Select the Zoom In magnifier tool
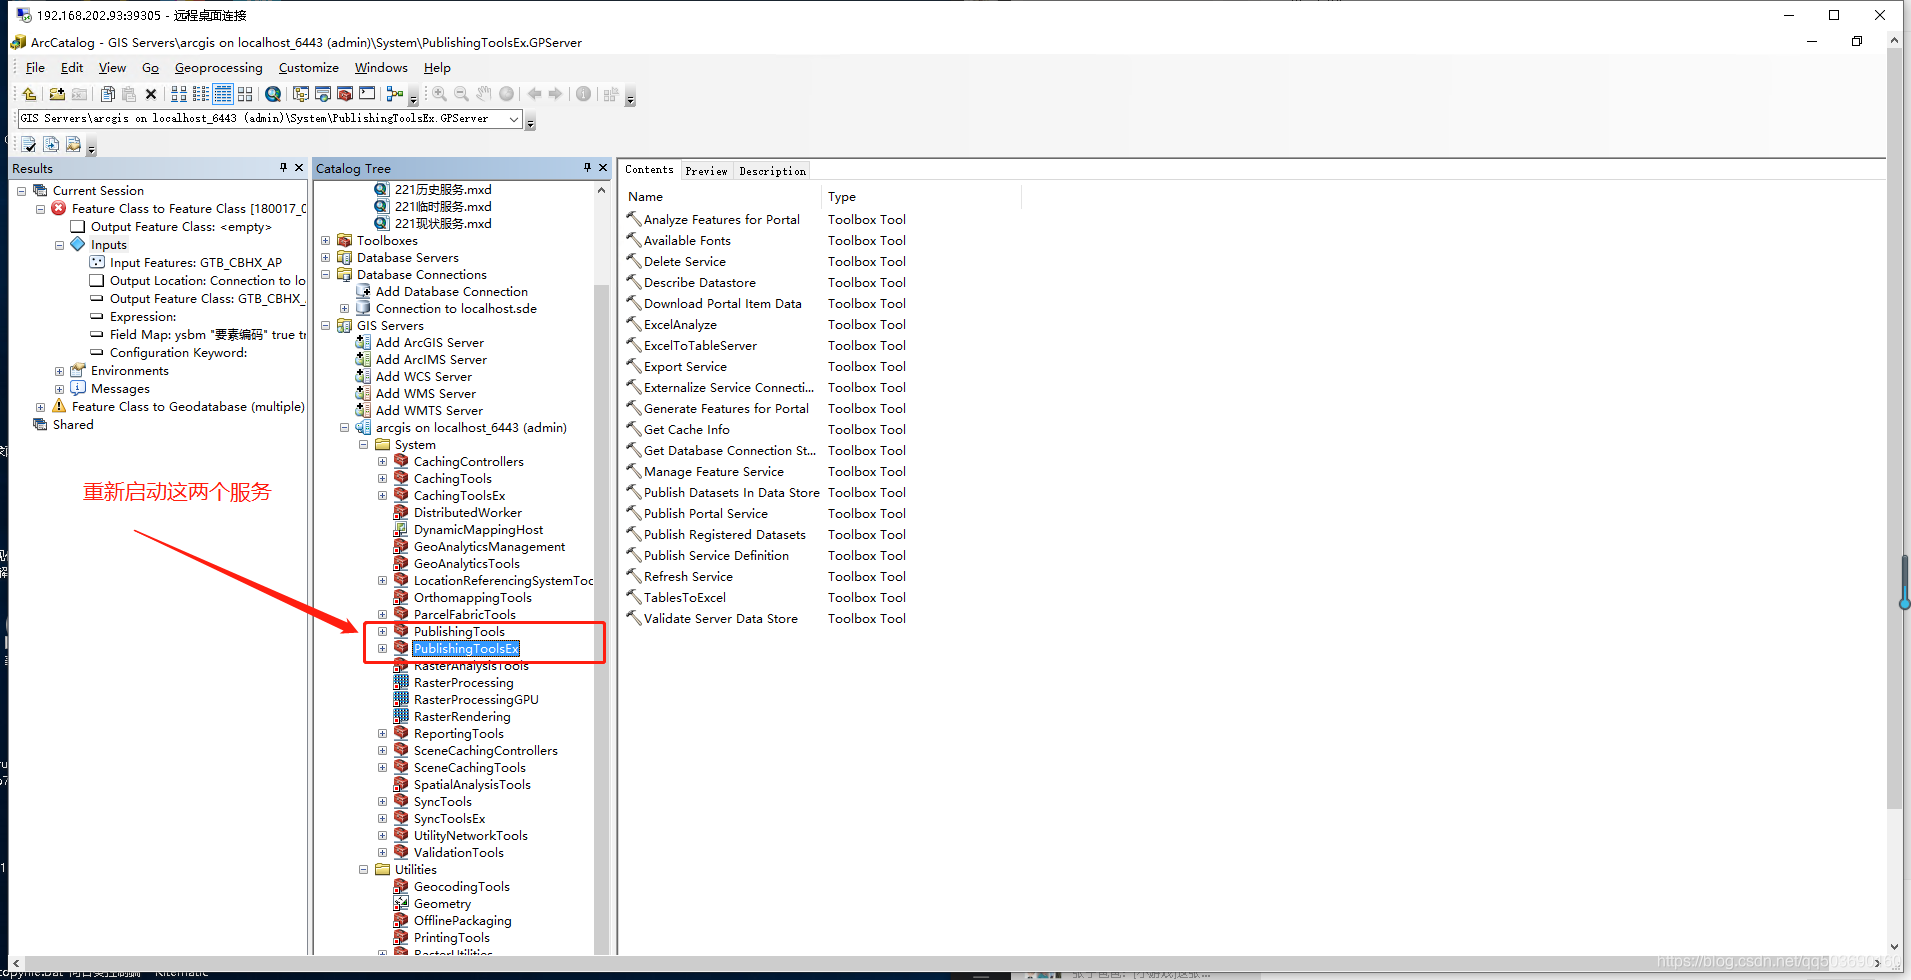Viewport: 1911px width, 980px height. point(438,94)
